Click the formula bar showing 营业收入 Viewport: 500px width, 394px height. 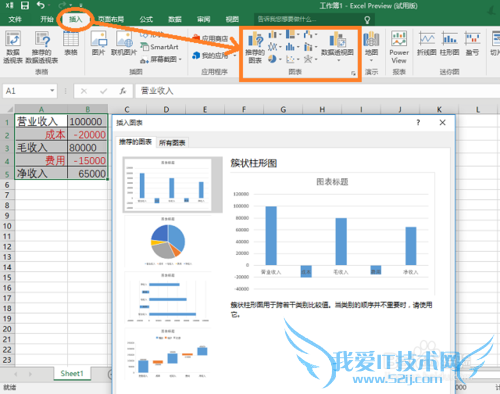[x=317, y=91]
